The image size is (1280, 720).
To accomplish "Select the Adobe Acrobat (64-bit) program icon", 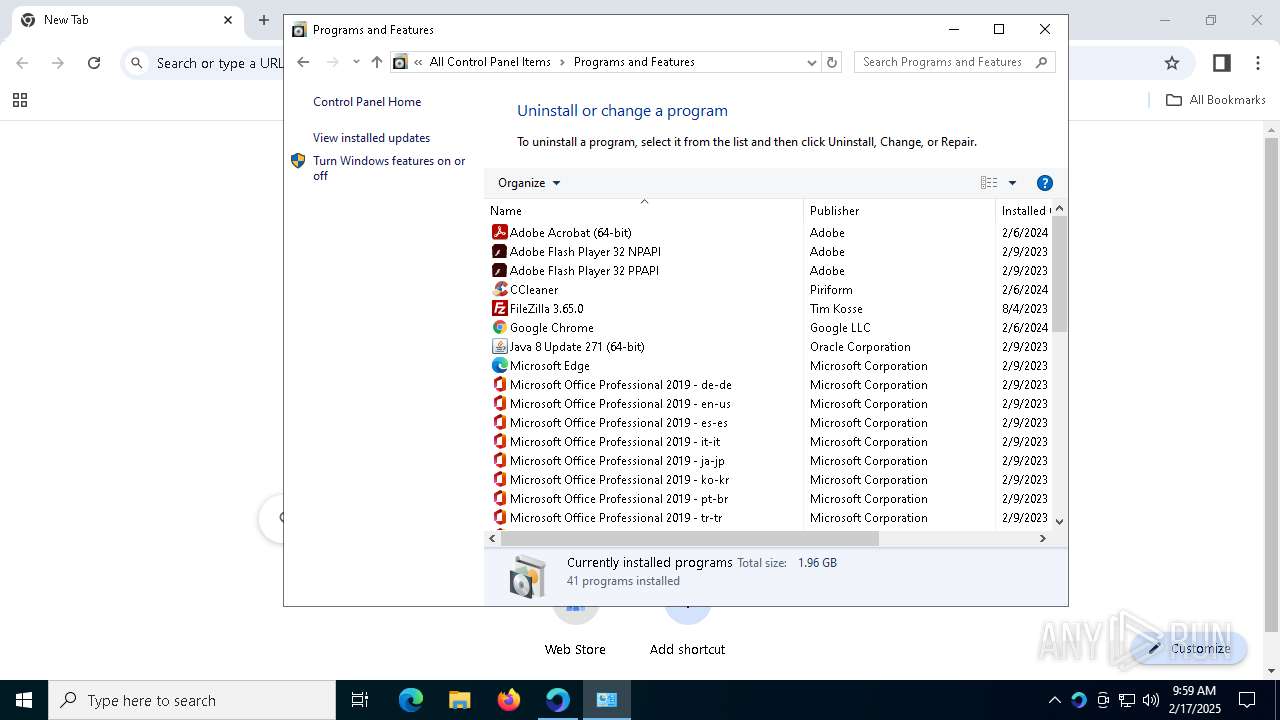I will click(x=500, y=232).
